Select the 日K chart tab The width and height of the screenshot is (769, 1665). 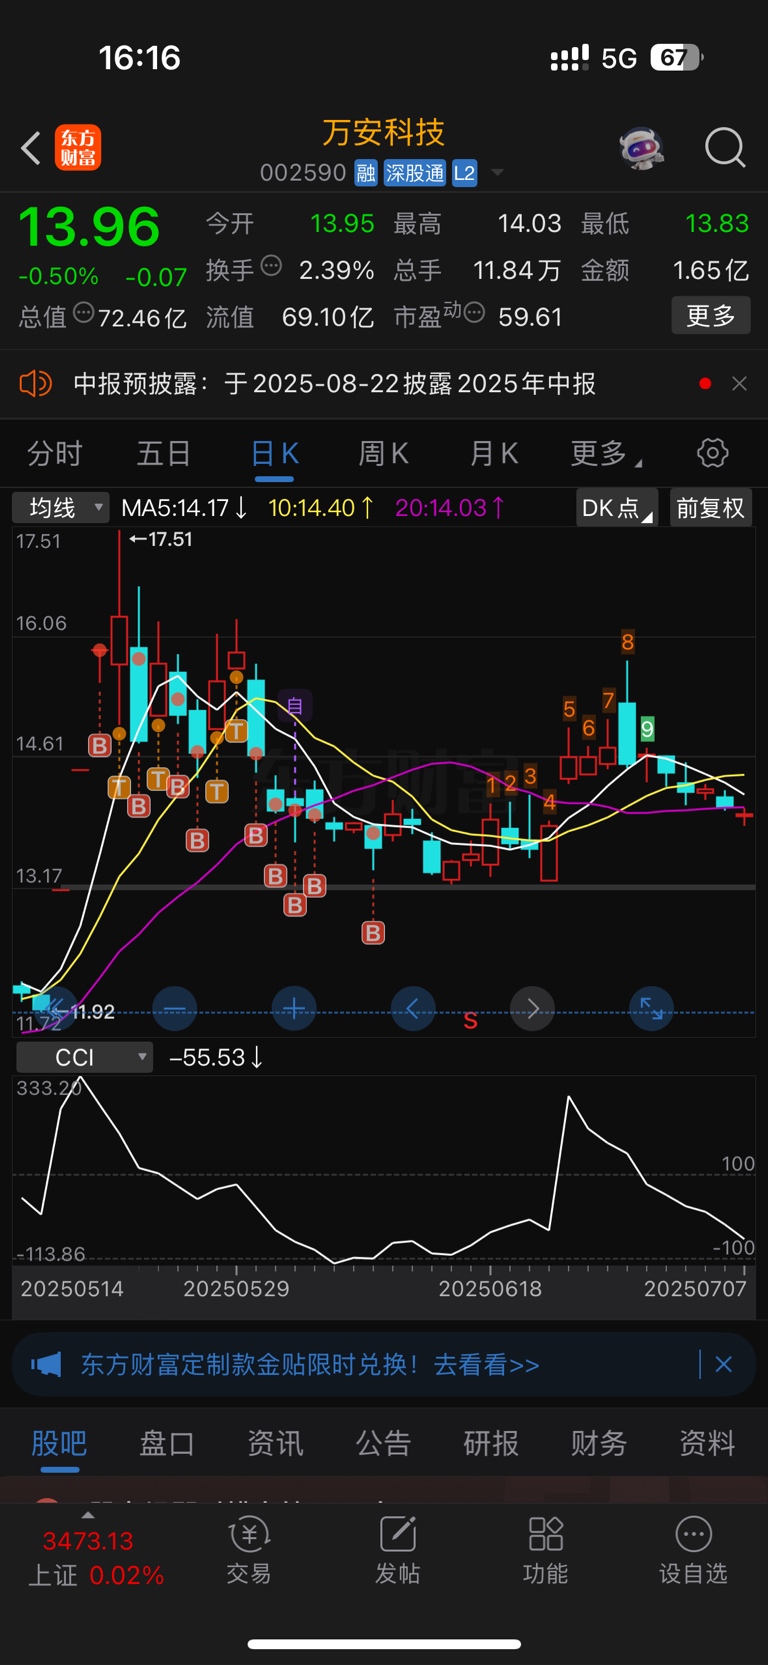coord(274,454)
